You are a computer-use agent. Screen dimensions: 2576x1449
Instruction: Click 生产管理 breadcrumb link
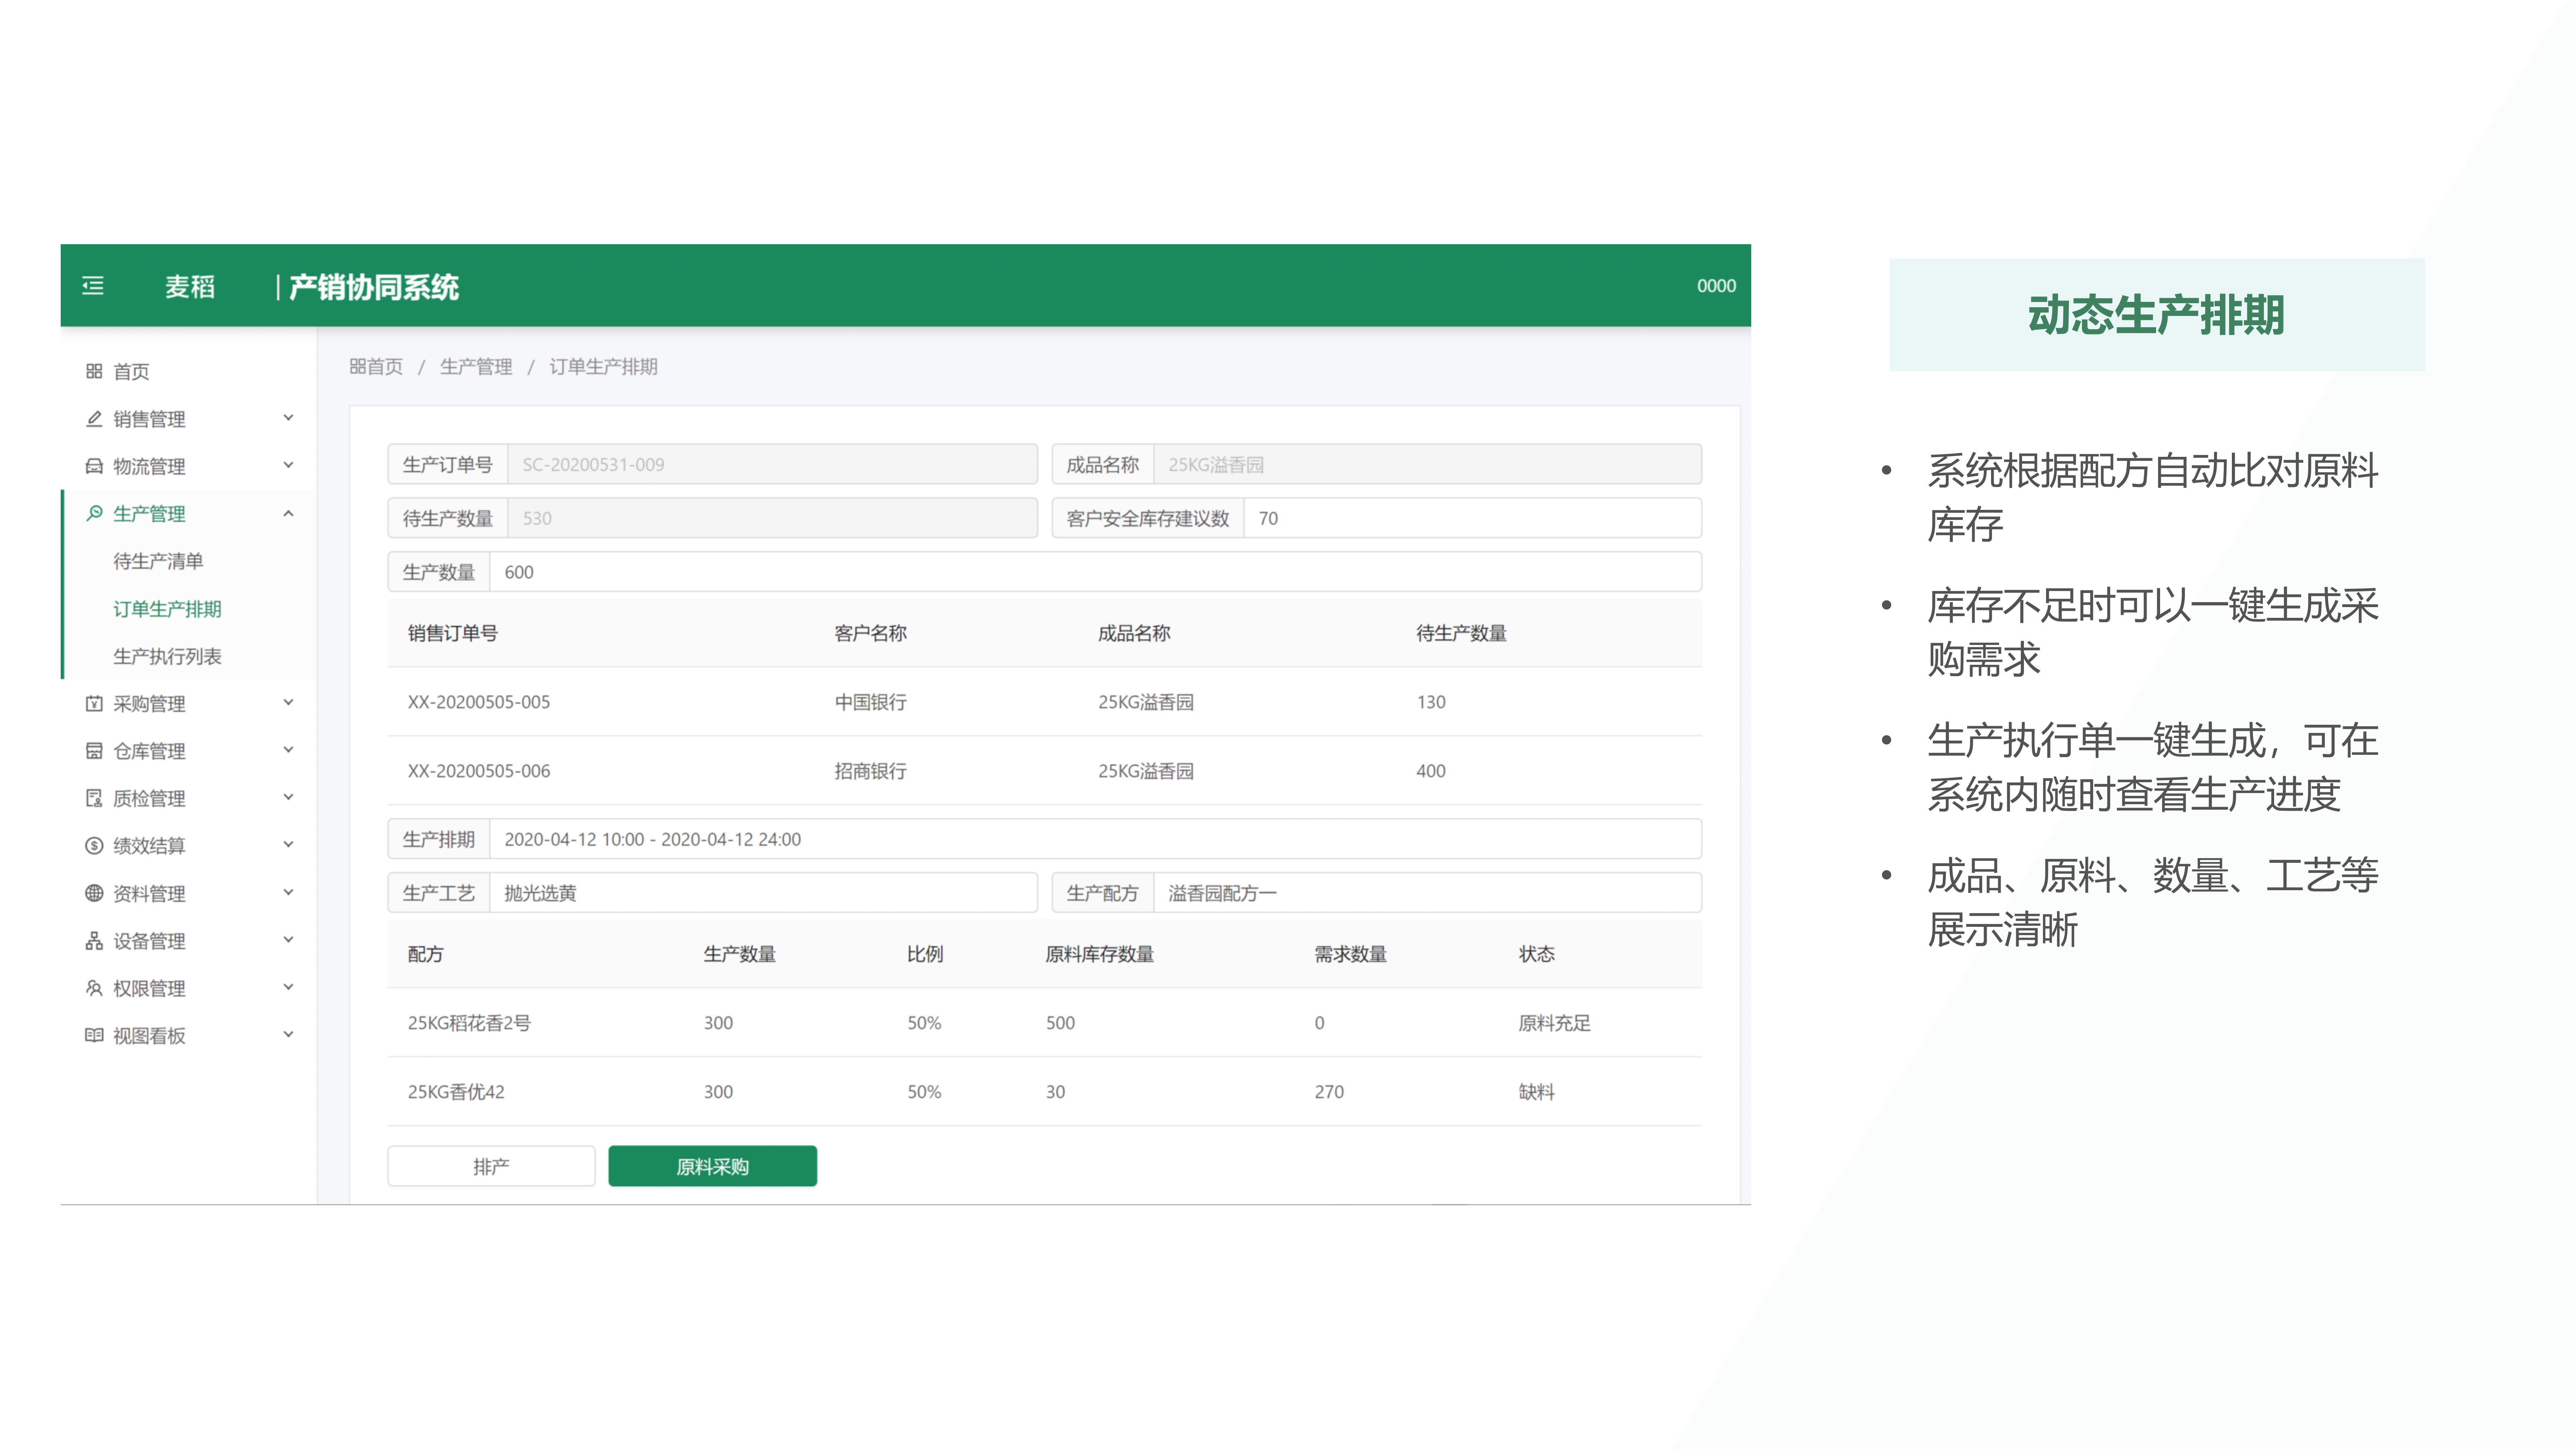(x=476, y=367)
